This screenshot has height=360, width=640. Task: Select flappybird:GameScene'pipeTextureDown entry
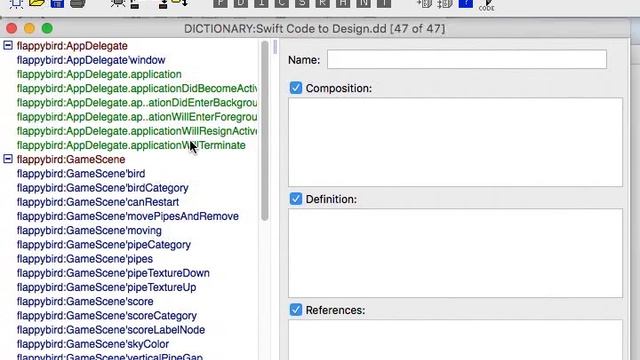coord(113,273)
